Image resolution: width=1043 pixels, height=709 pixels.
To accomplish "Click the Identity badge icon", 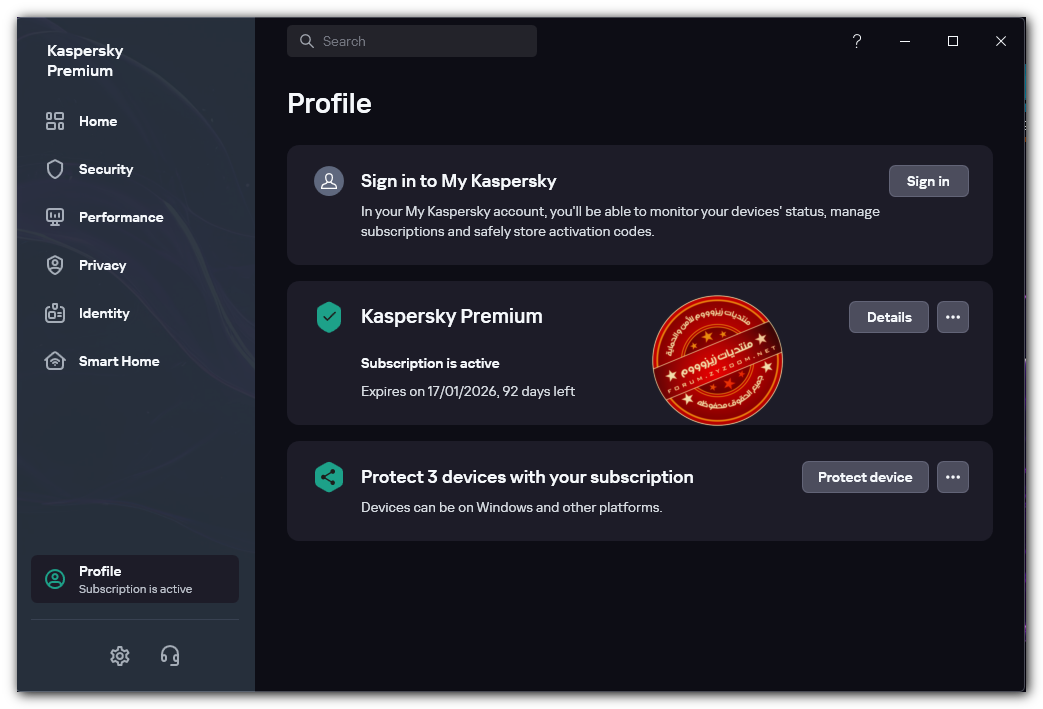I will click(55, 313).
